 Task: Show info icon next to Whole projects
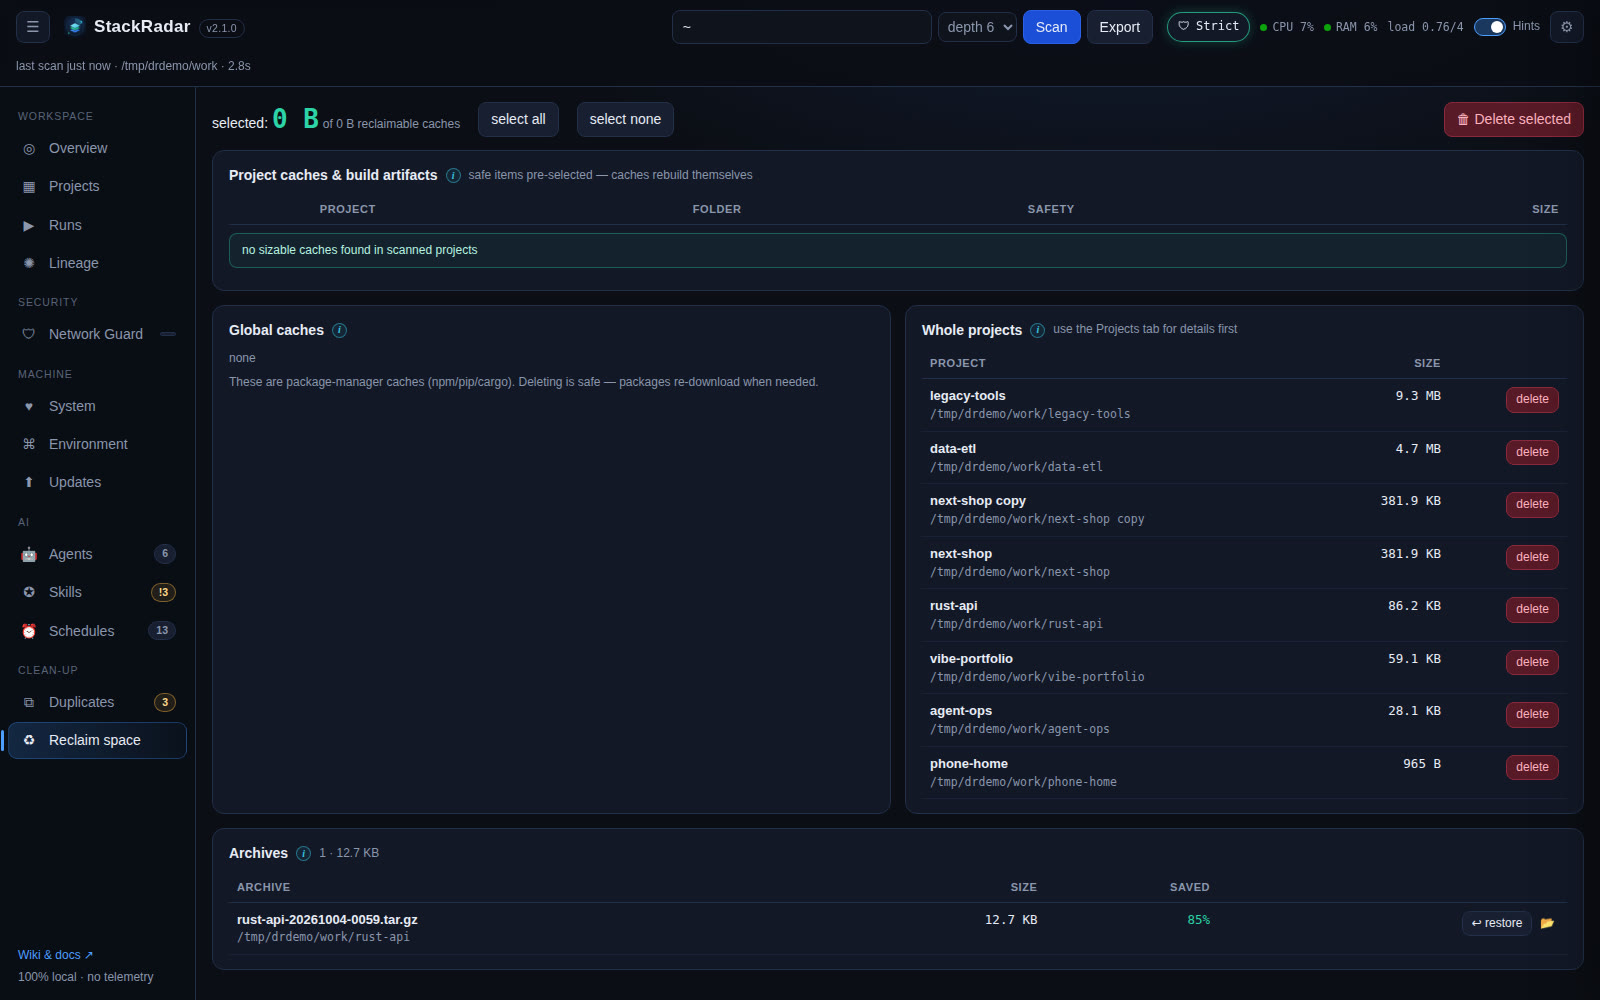1037,330
